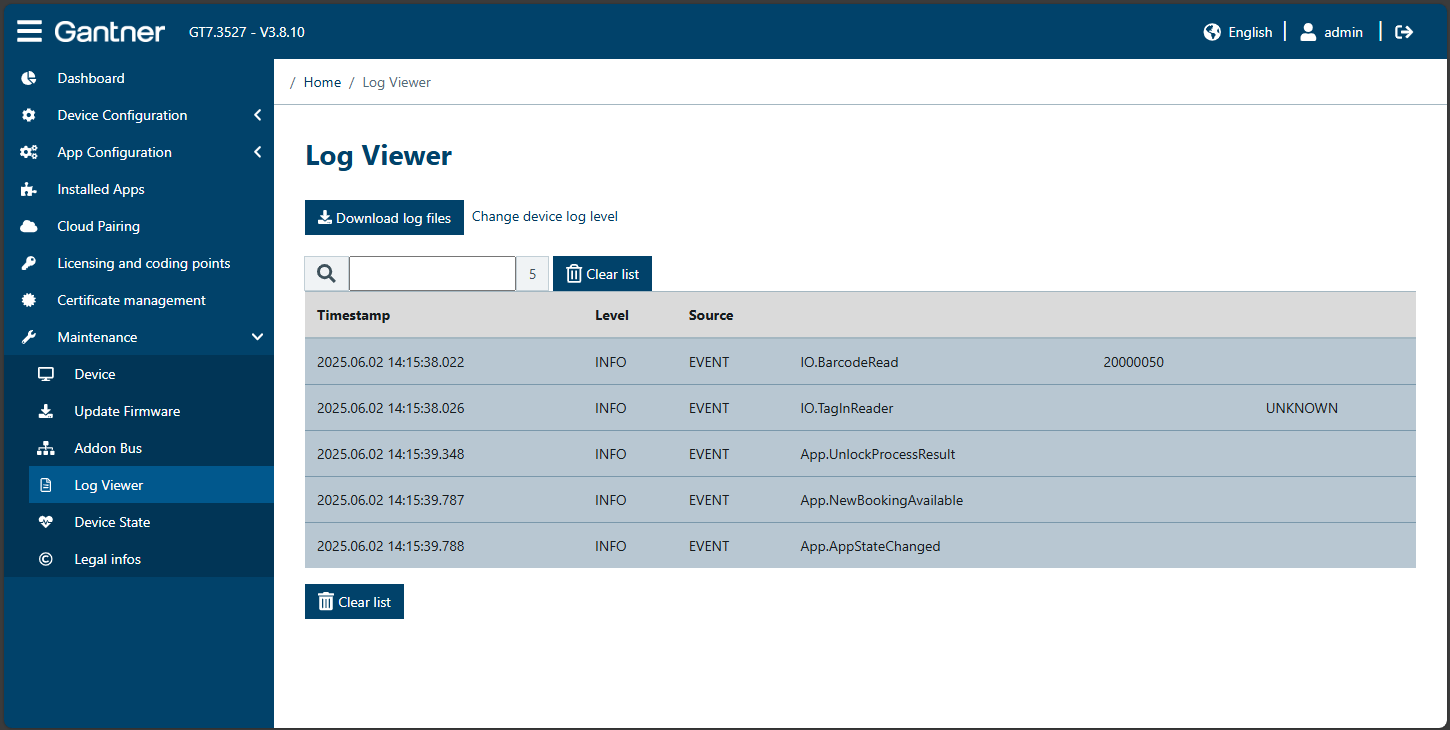Screen dimensions: 1450x730
Task: Click the Licensing key icon
Action: point(29,263)
